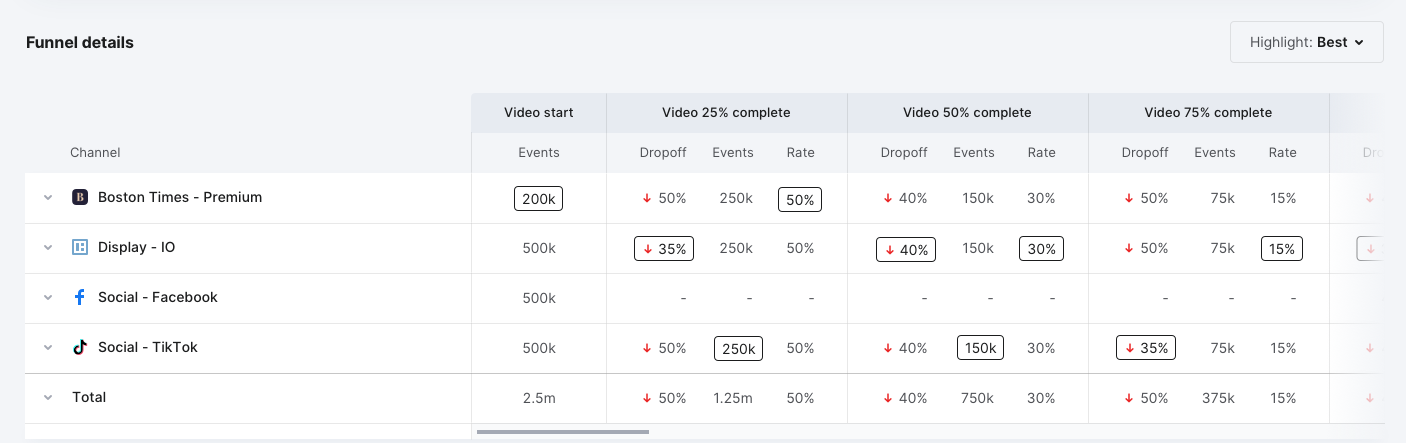Open the Highlight: Best dropdown
This screenshot has height=443, width=1406.
click(x=1307, y=42)
